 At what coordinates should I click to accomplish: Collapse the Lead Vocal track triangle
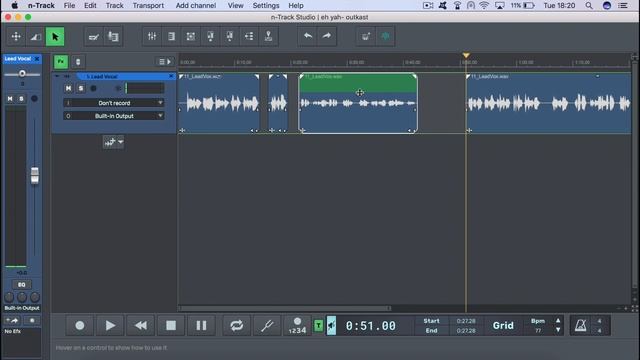[57, 76]
